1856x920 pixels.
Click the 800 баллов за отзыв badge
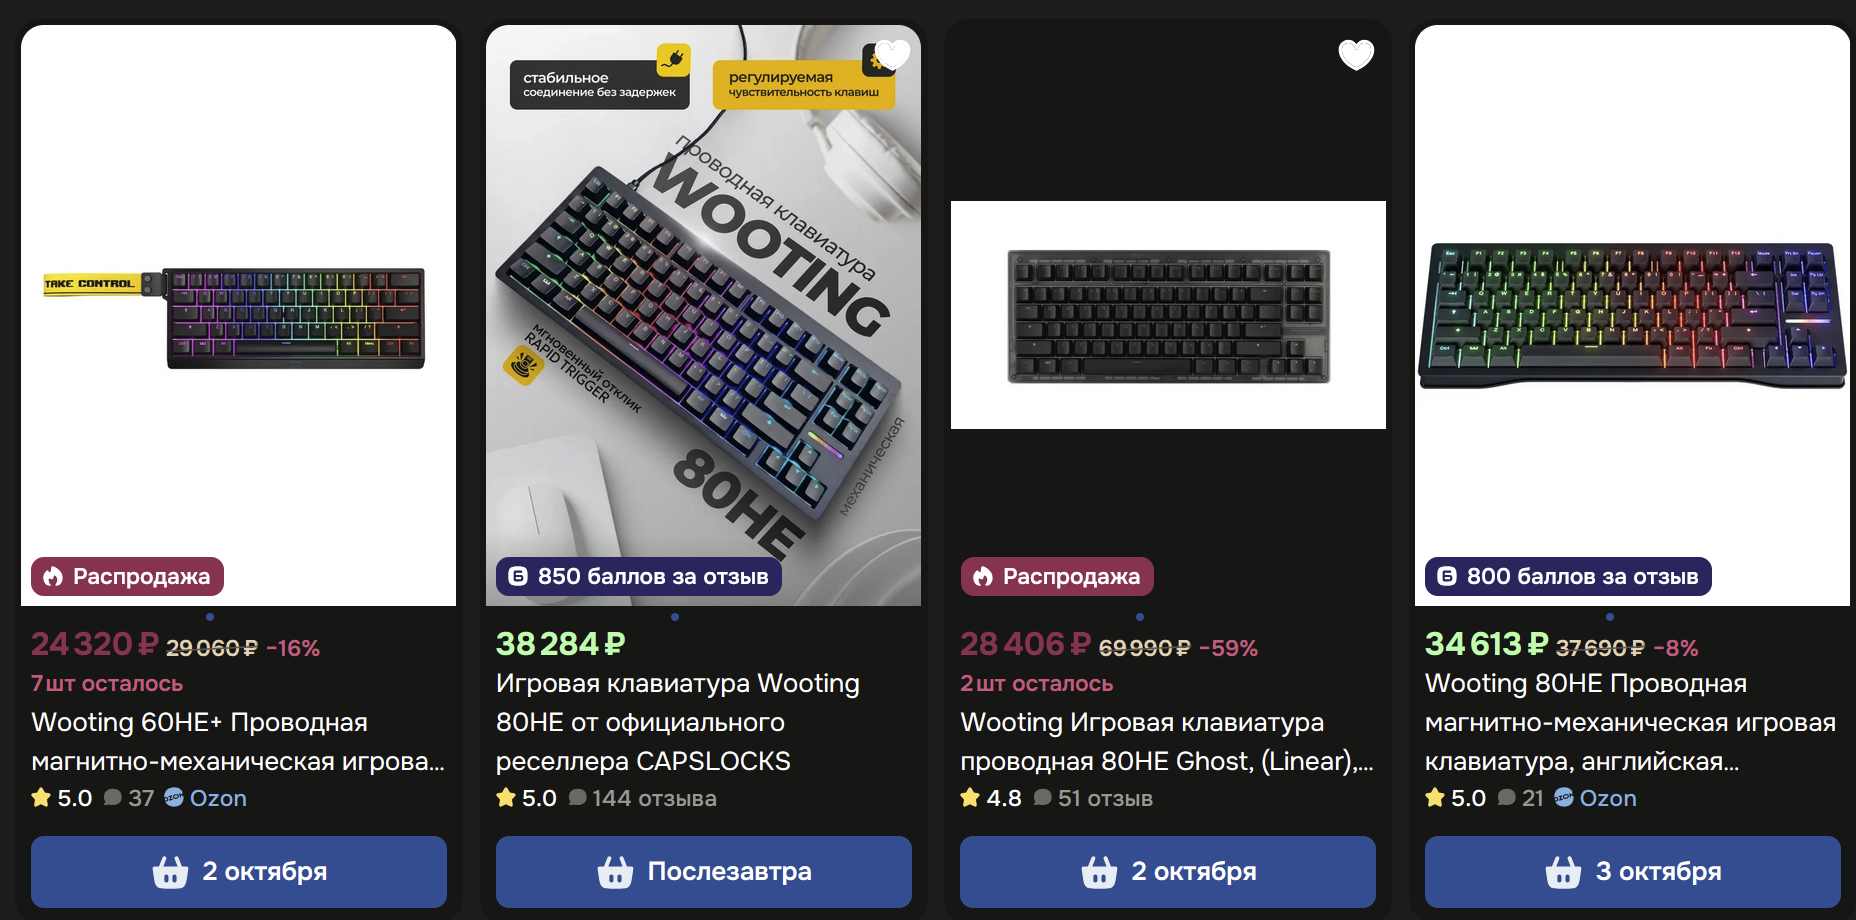1568,576
